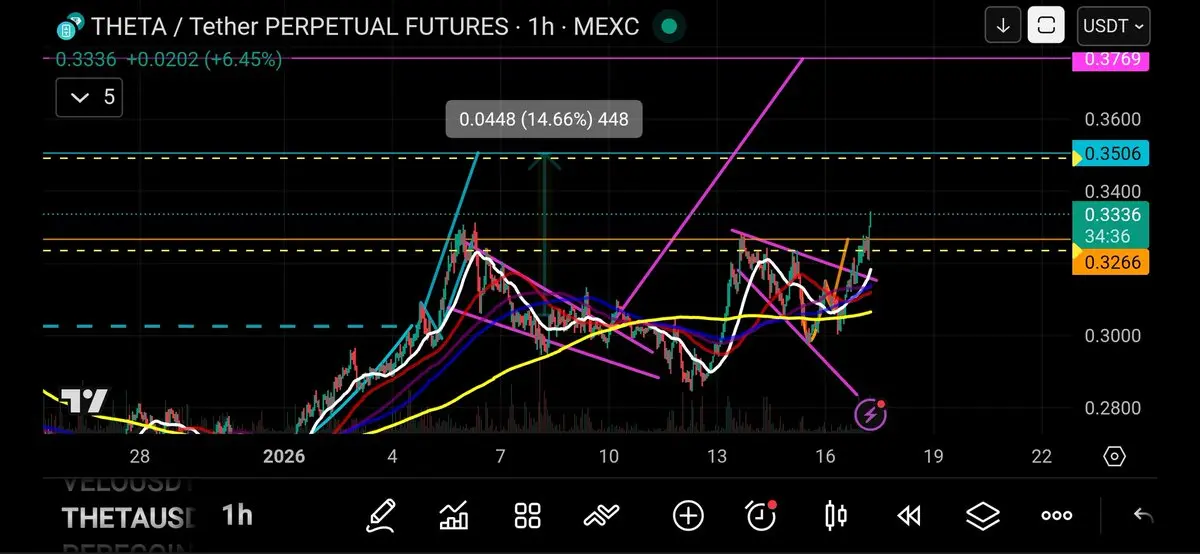Toggle the fullscreen frame button at top
Screen dimensions: 1200x554
(x=1046, y=26)
